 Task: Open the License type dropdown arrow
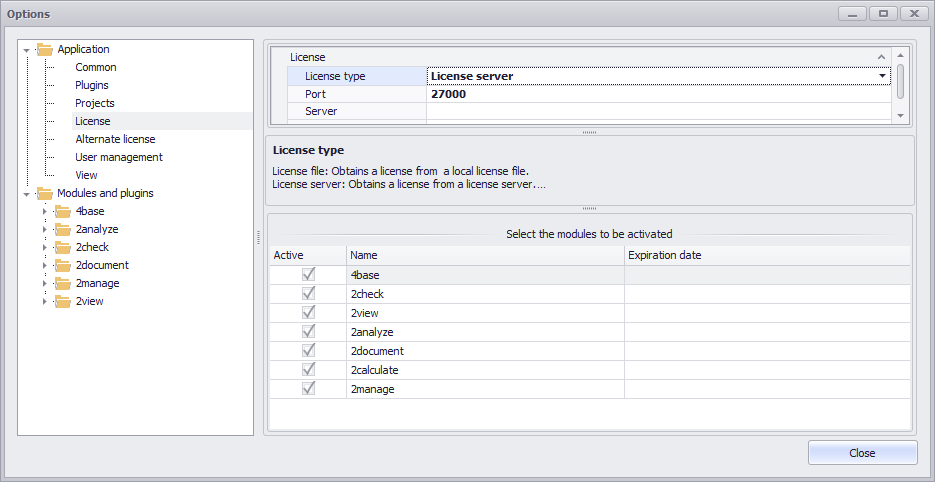click(882, 76)
